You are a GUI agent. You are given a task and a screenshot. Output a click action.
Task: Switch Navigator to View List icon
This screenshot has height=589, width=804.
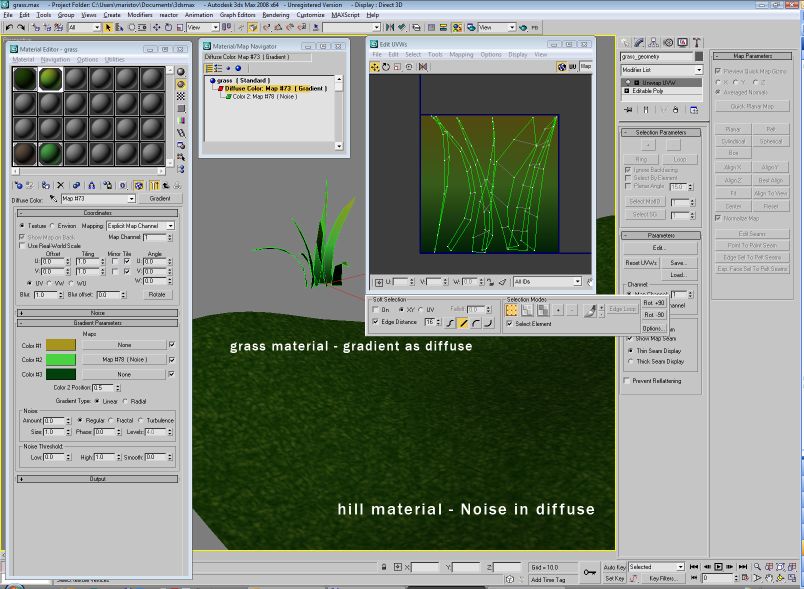pos(209,68)
